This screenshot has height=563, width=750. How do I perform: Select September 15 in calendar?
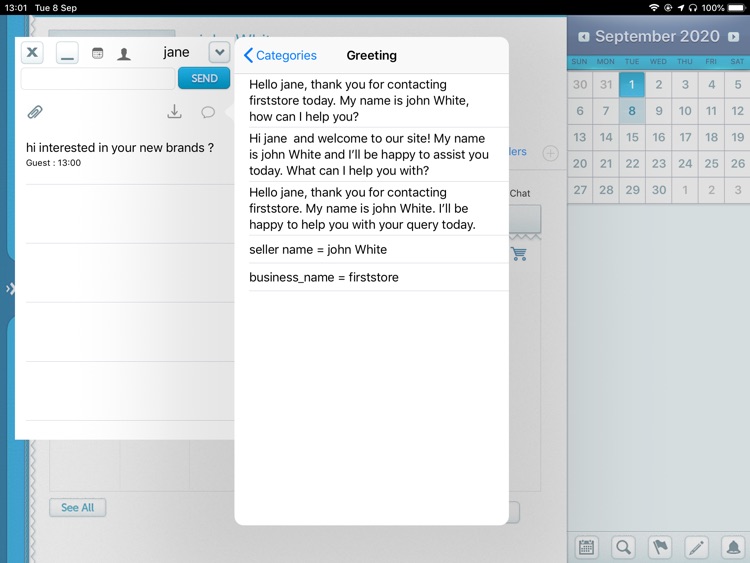tap(632, 137)
